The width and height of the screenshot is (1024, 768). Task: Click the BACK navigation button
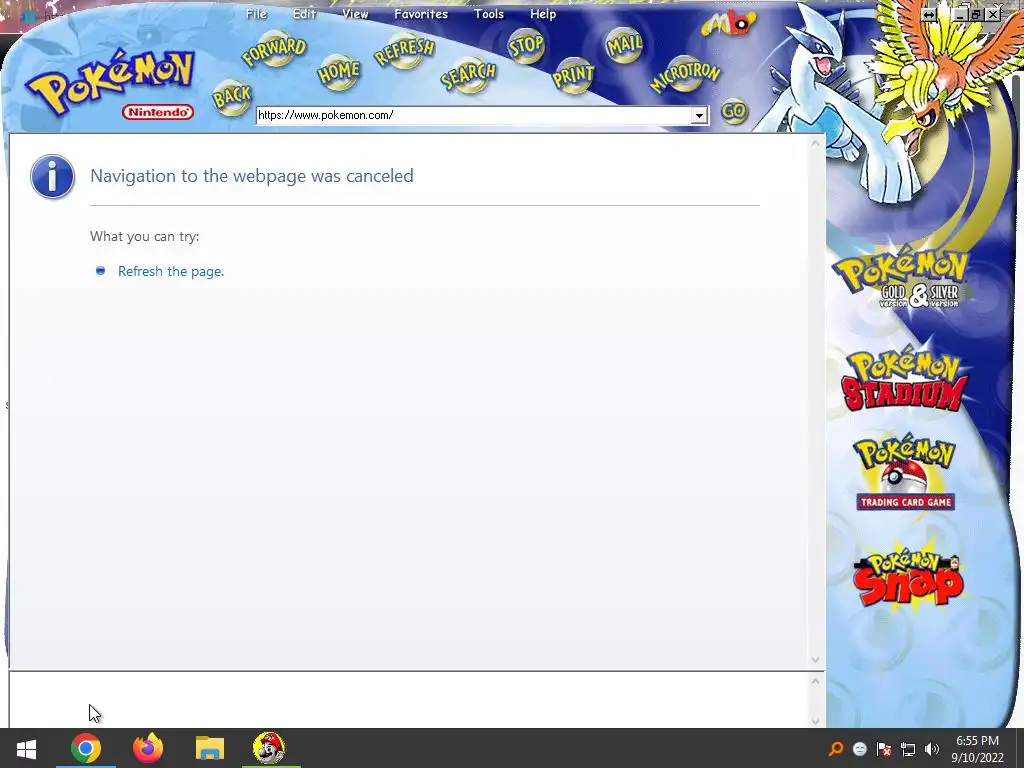coord(232,98)
